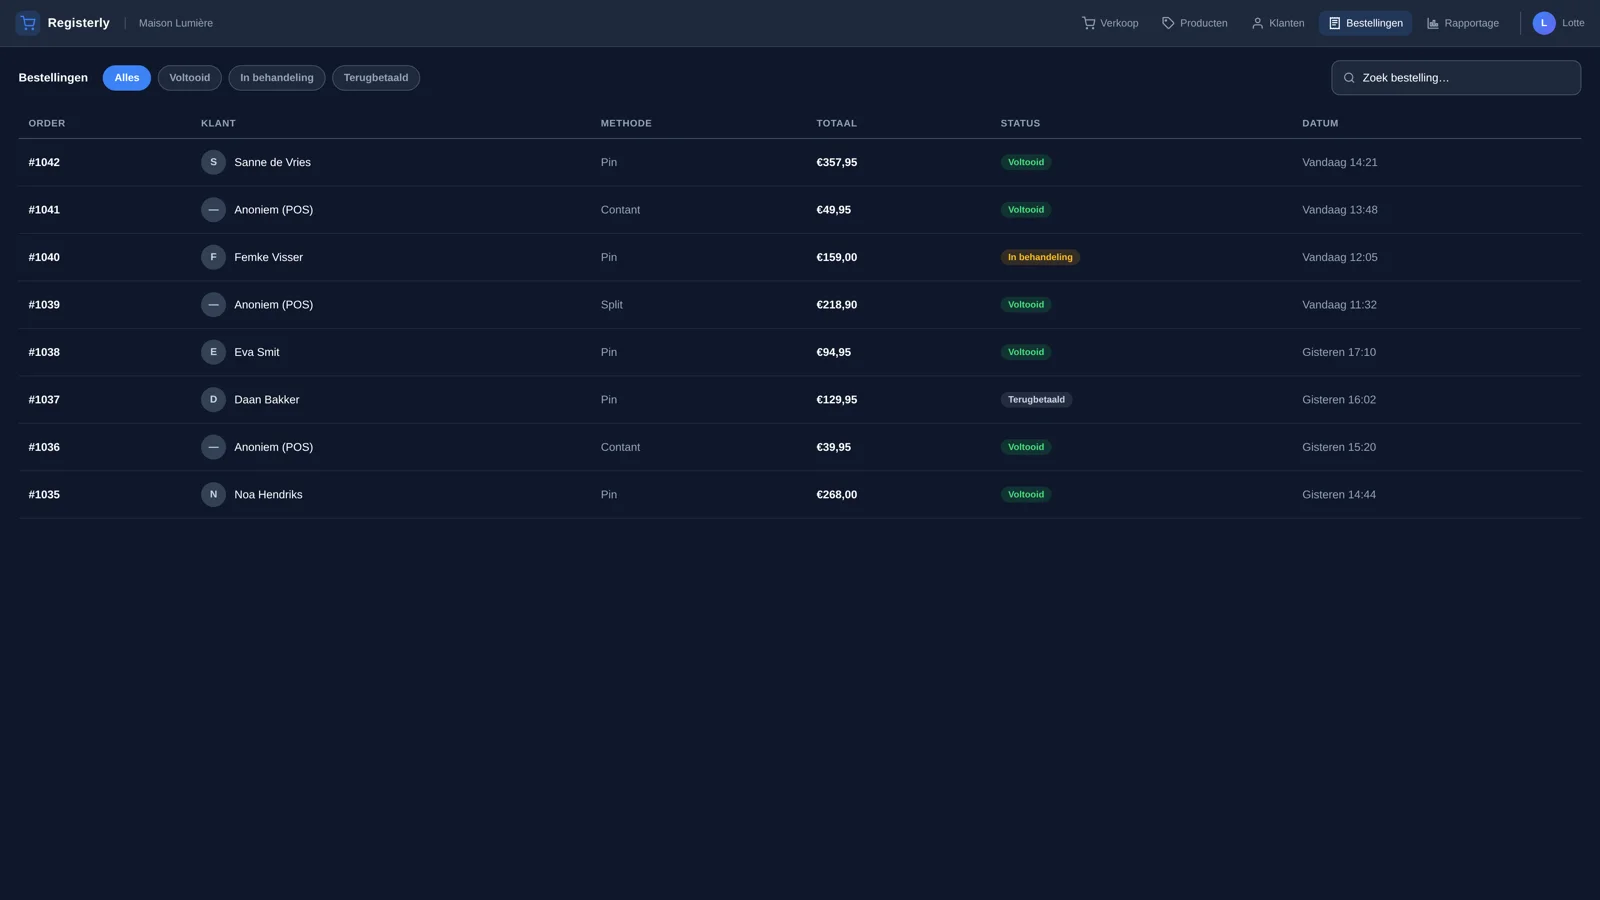Click date Gisteren 17:10
1600x900 pixels.
(x=1339, y=352)
